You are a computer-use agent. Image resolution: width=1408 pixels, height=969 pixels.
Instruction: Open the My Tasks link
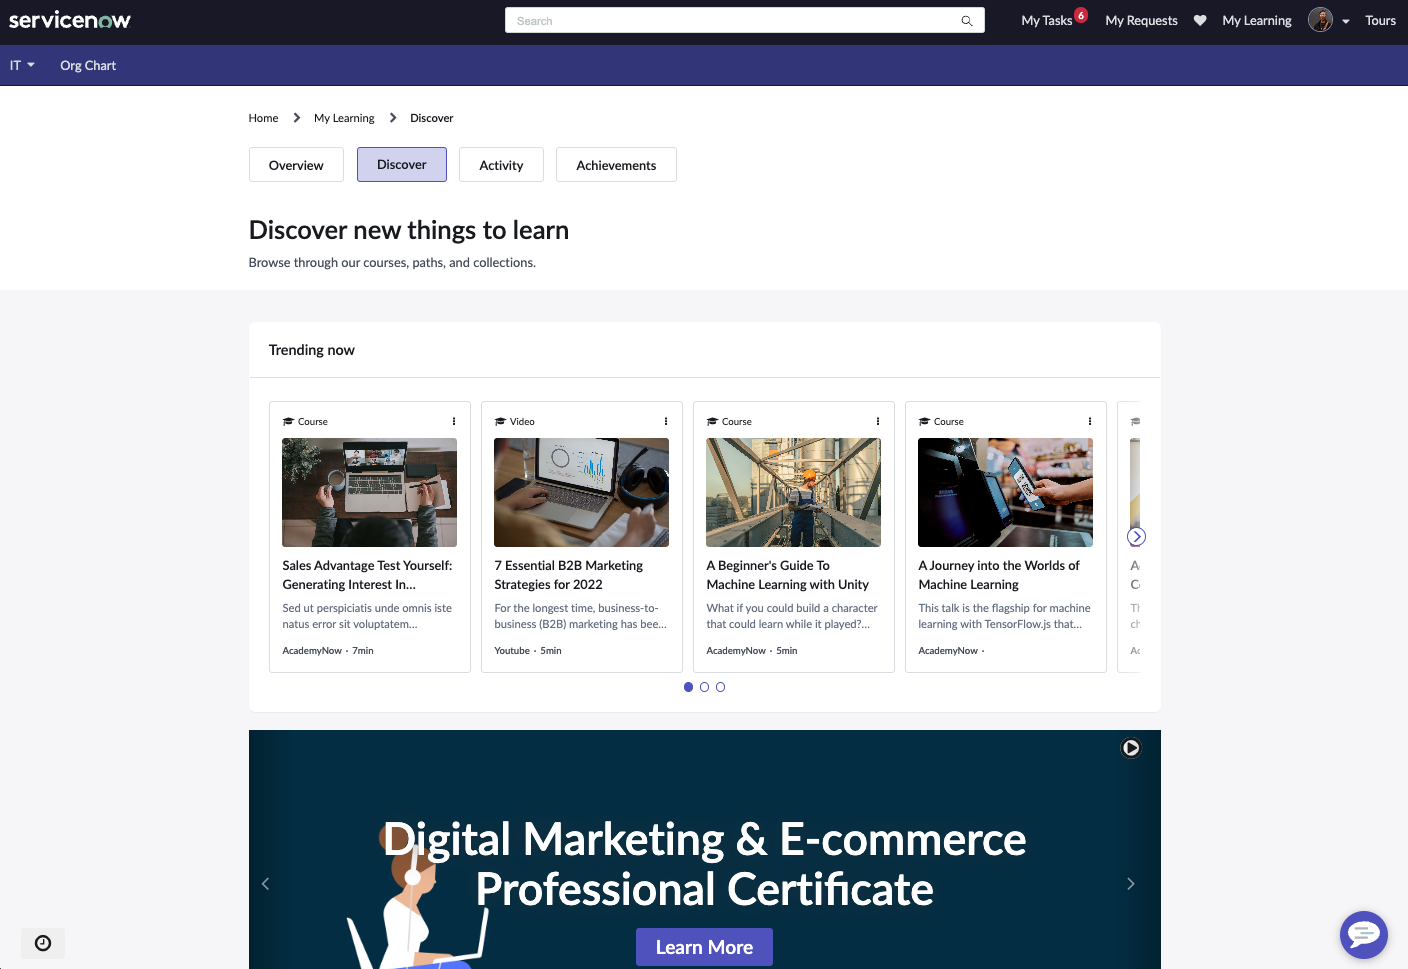(x=1046, y=21)
